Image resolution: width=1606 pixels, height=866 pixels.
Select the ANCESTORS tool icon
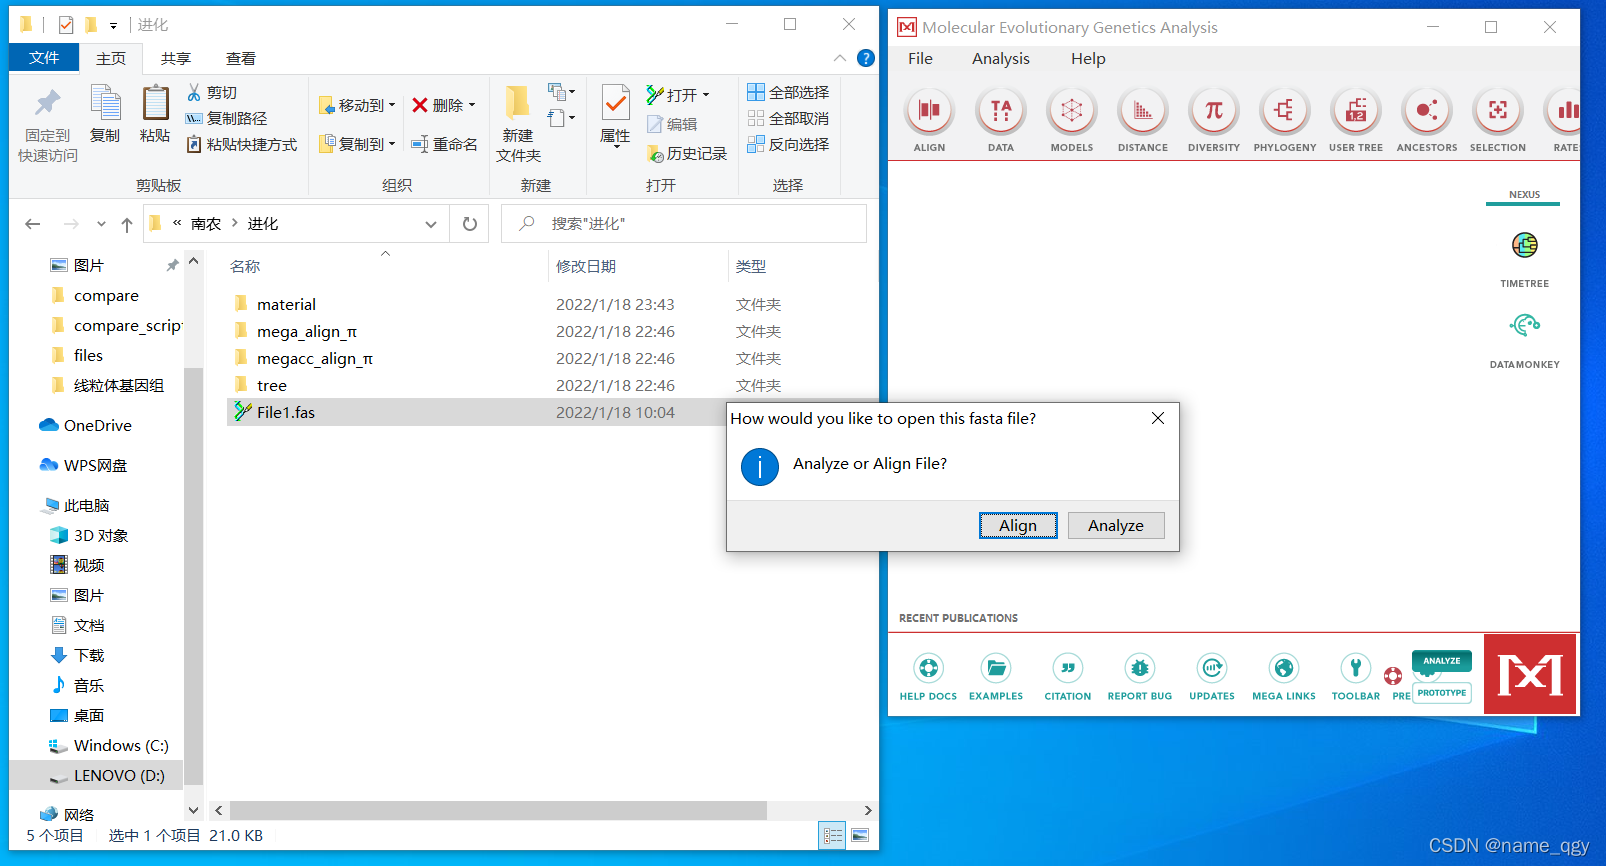[x=1427, y=111]
